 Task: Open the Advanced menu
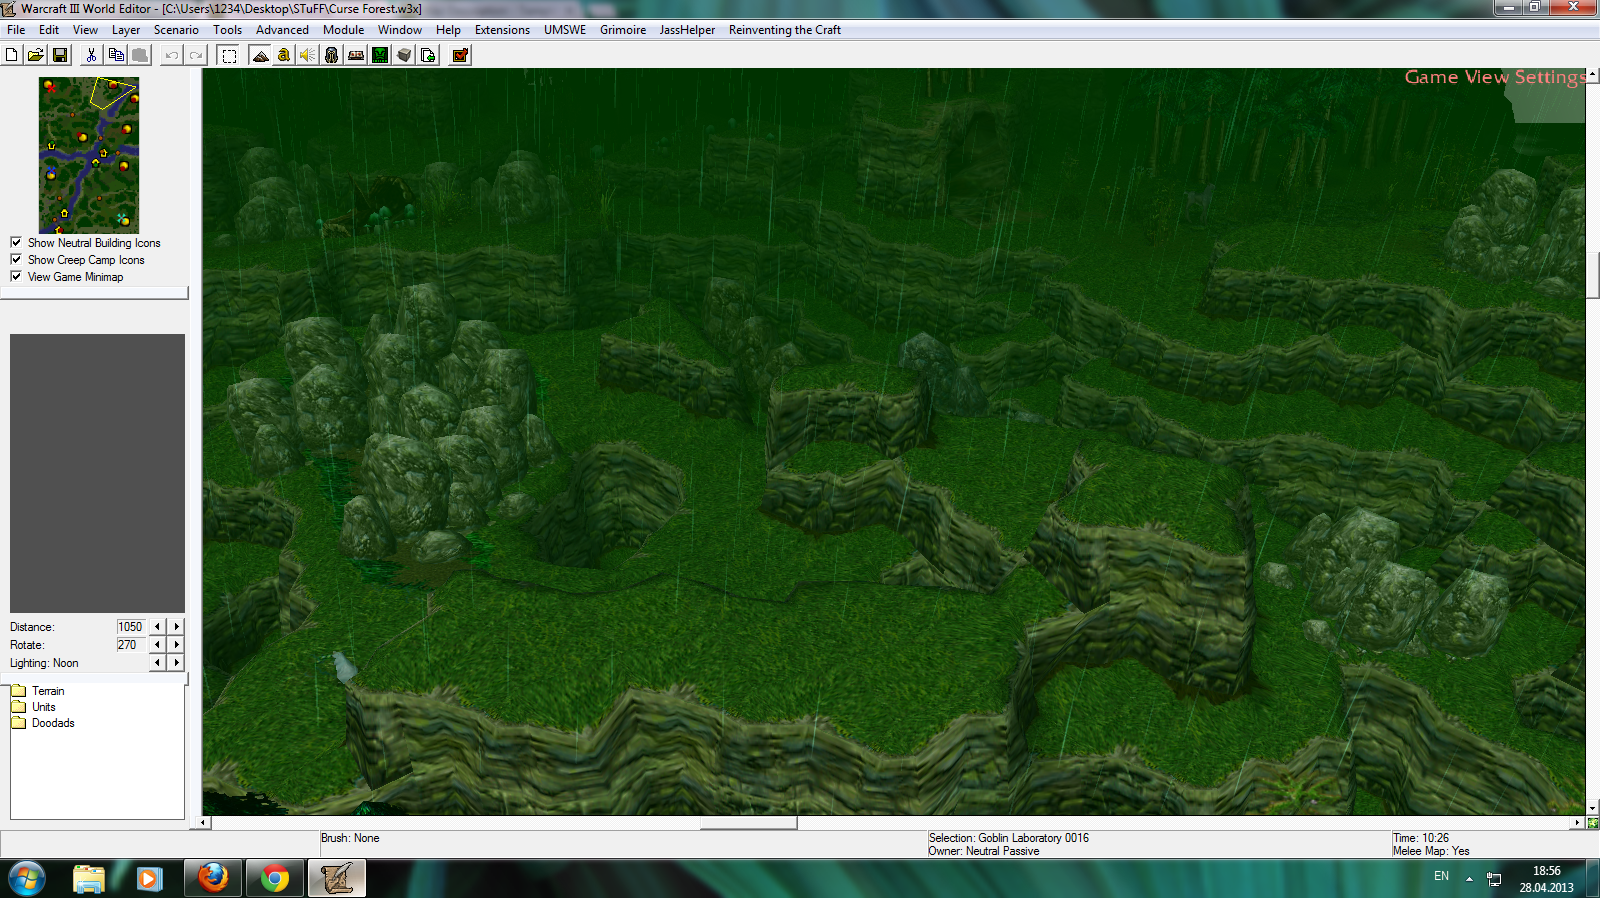[282, 30]
